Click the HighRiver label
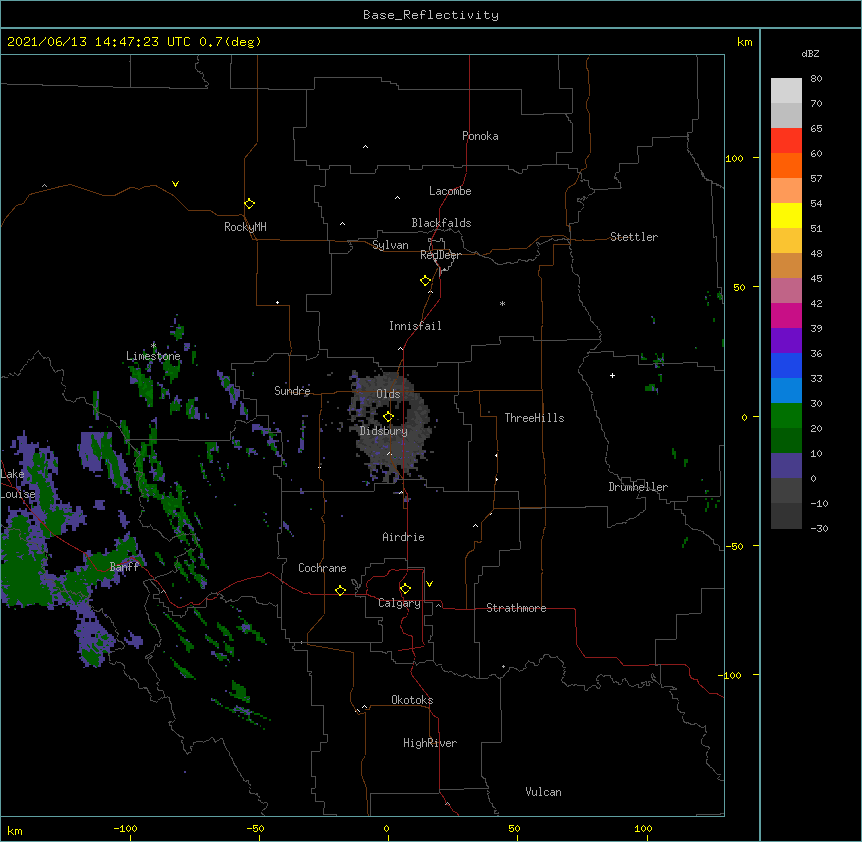The width and height of the screenshot is (862, 842). pos(430,743)
